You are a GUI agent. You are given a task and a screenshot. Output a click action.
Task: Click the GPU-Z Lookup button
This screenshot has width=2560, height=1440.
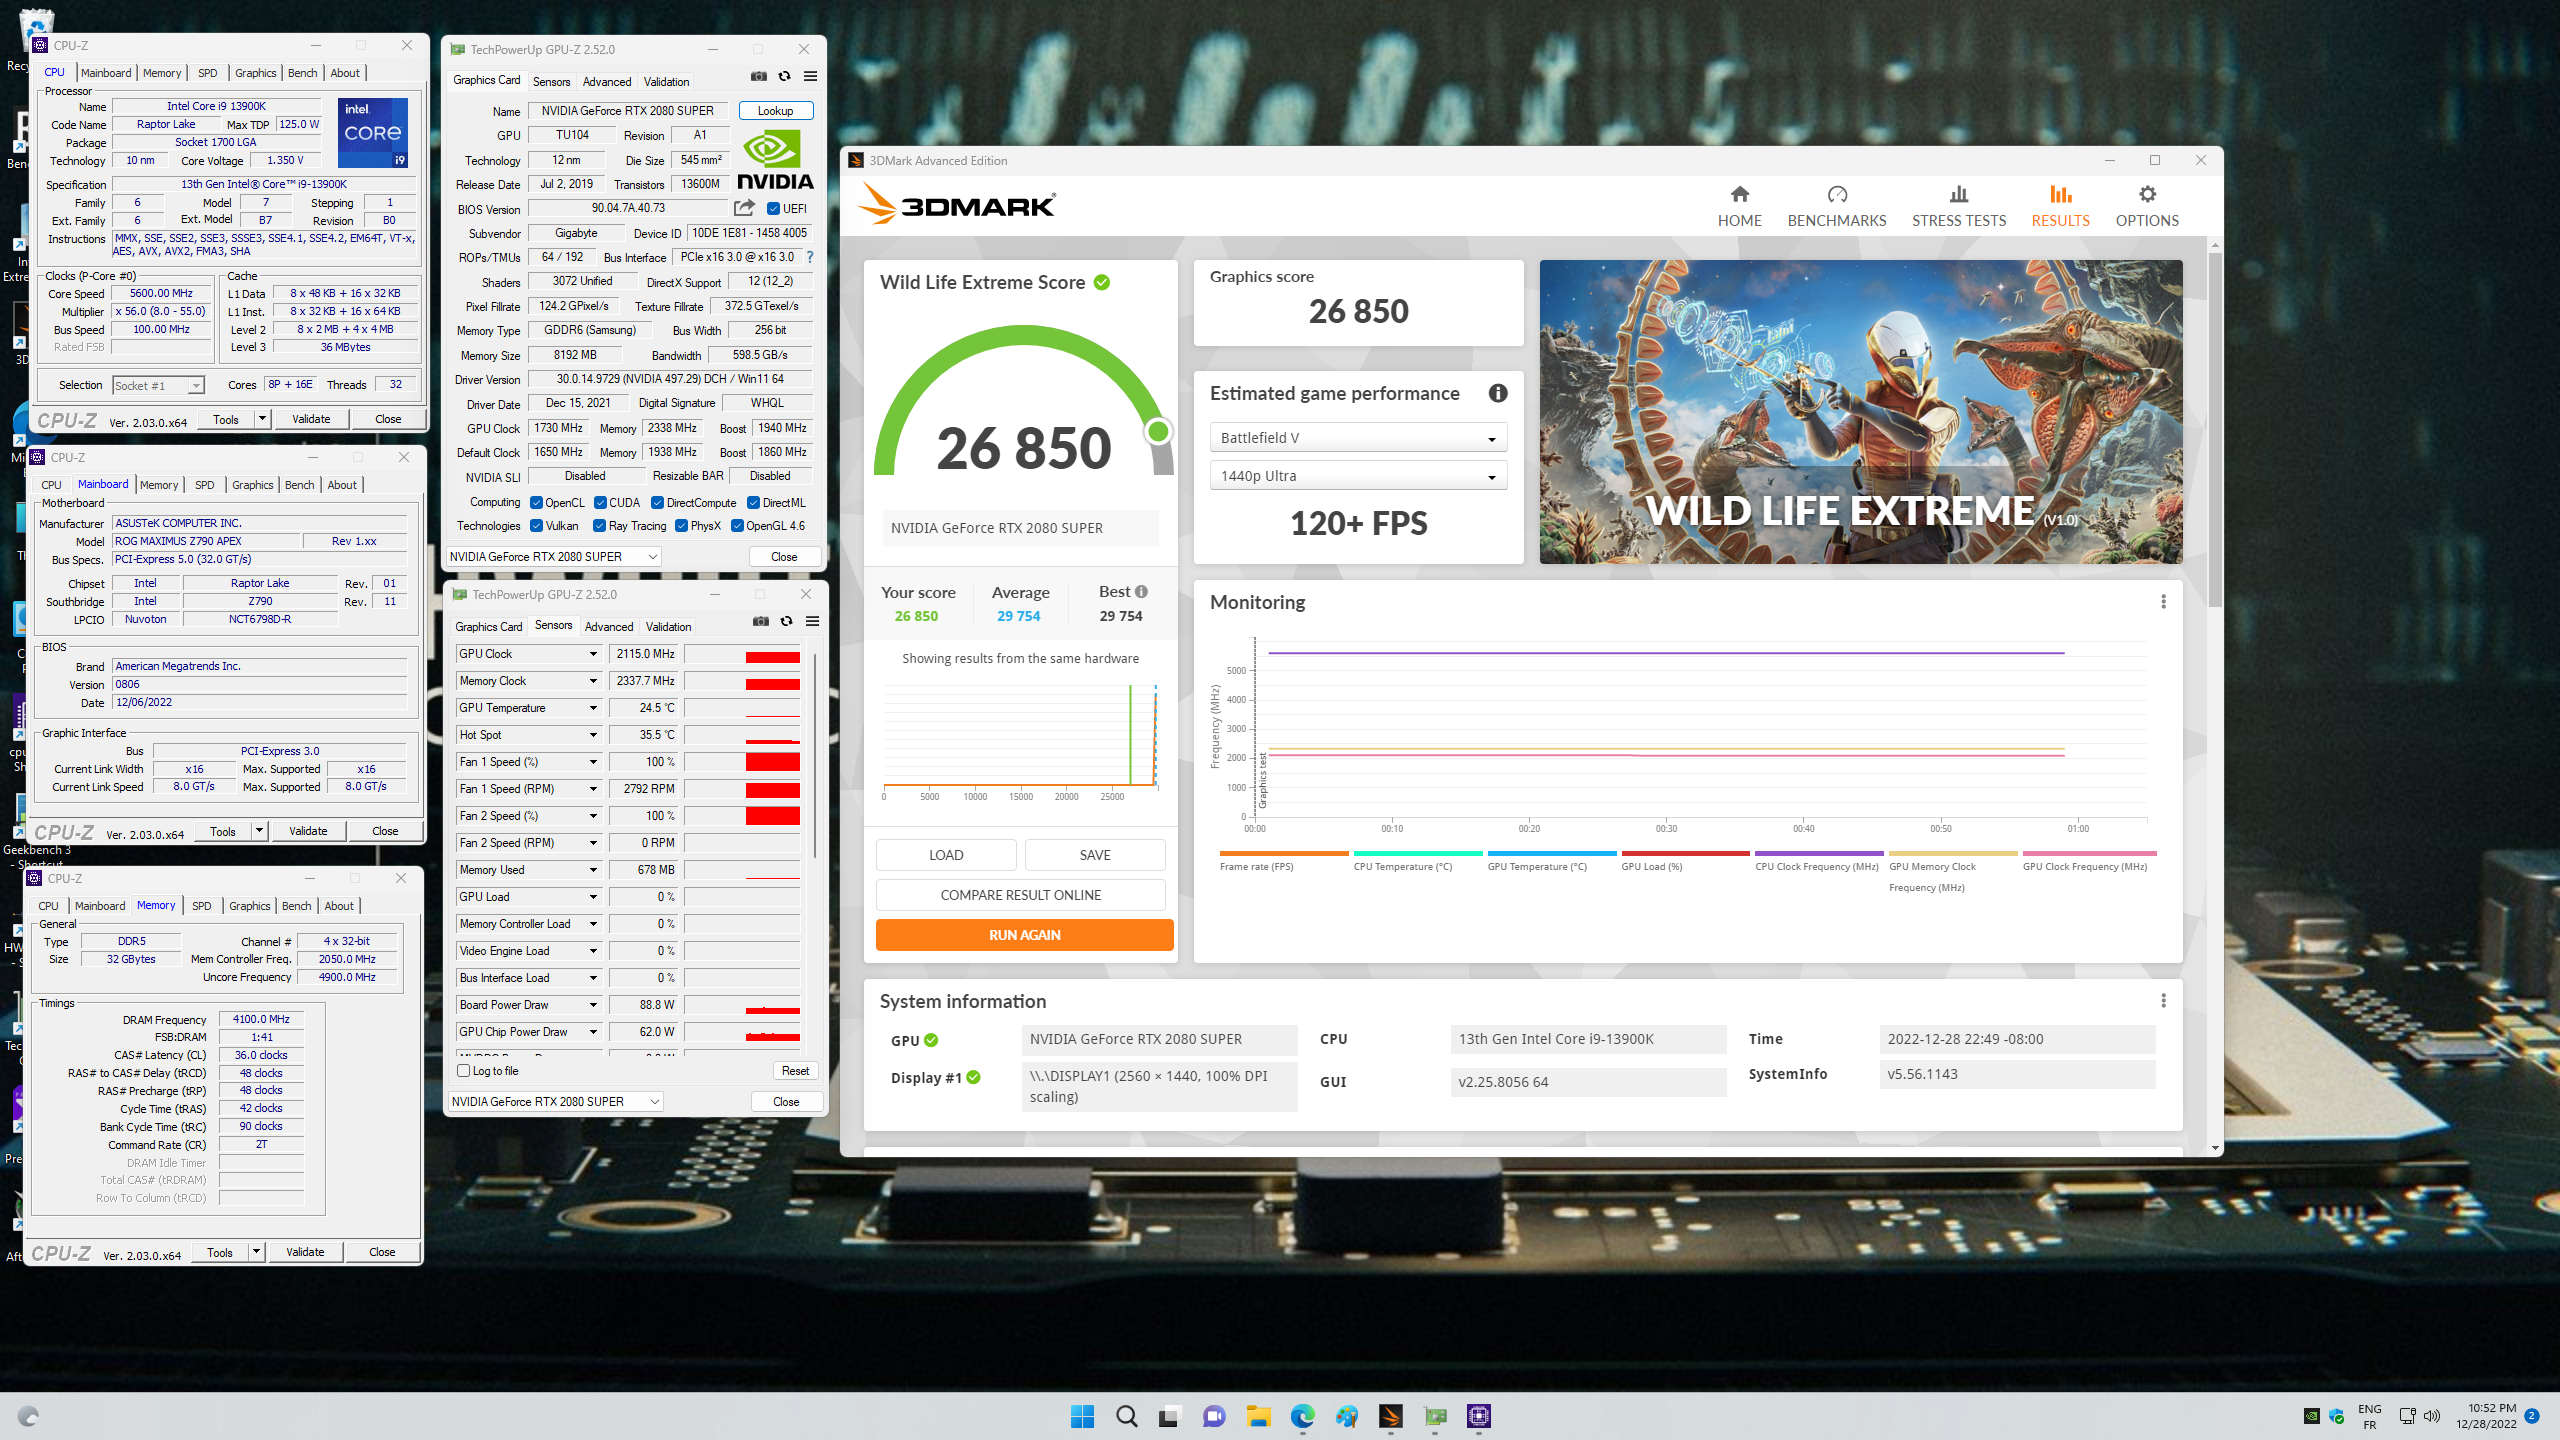[775, 111]
